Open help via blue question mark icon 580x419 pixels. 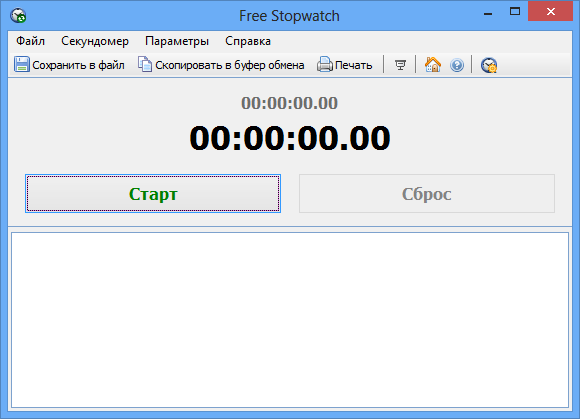pyautogui.click(x=457, y=65)
